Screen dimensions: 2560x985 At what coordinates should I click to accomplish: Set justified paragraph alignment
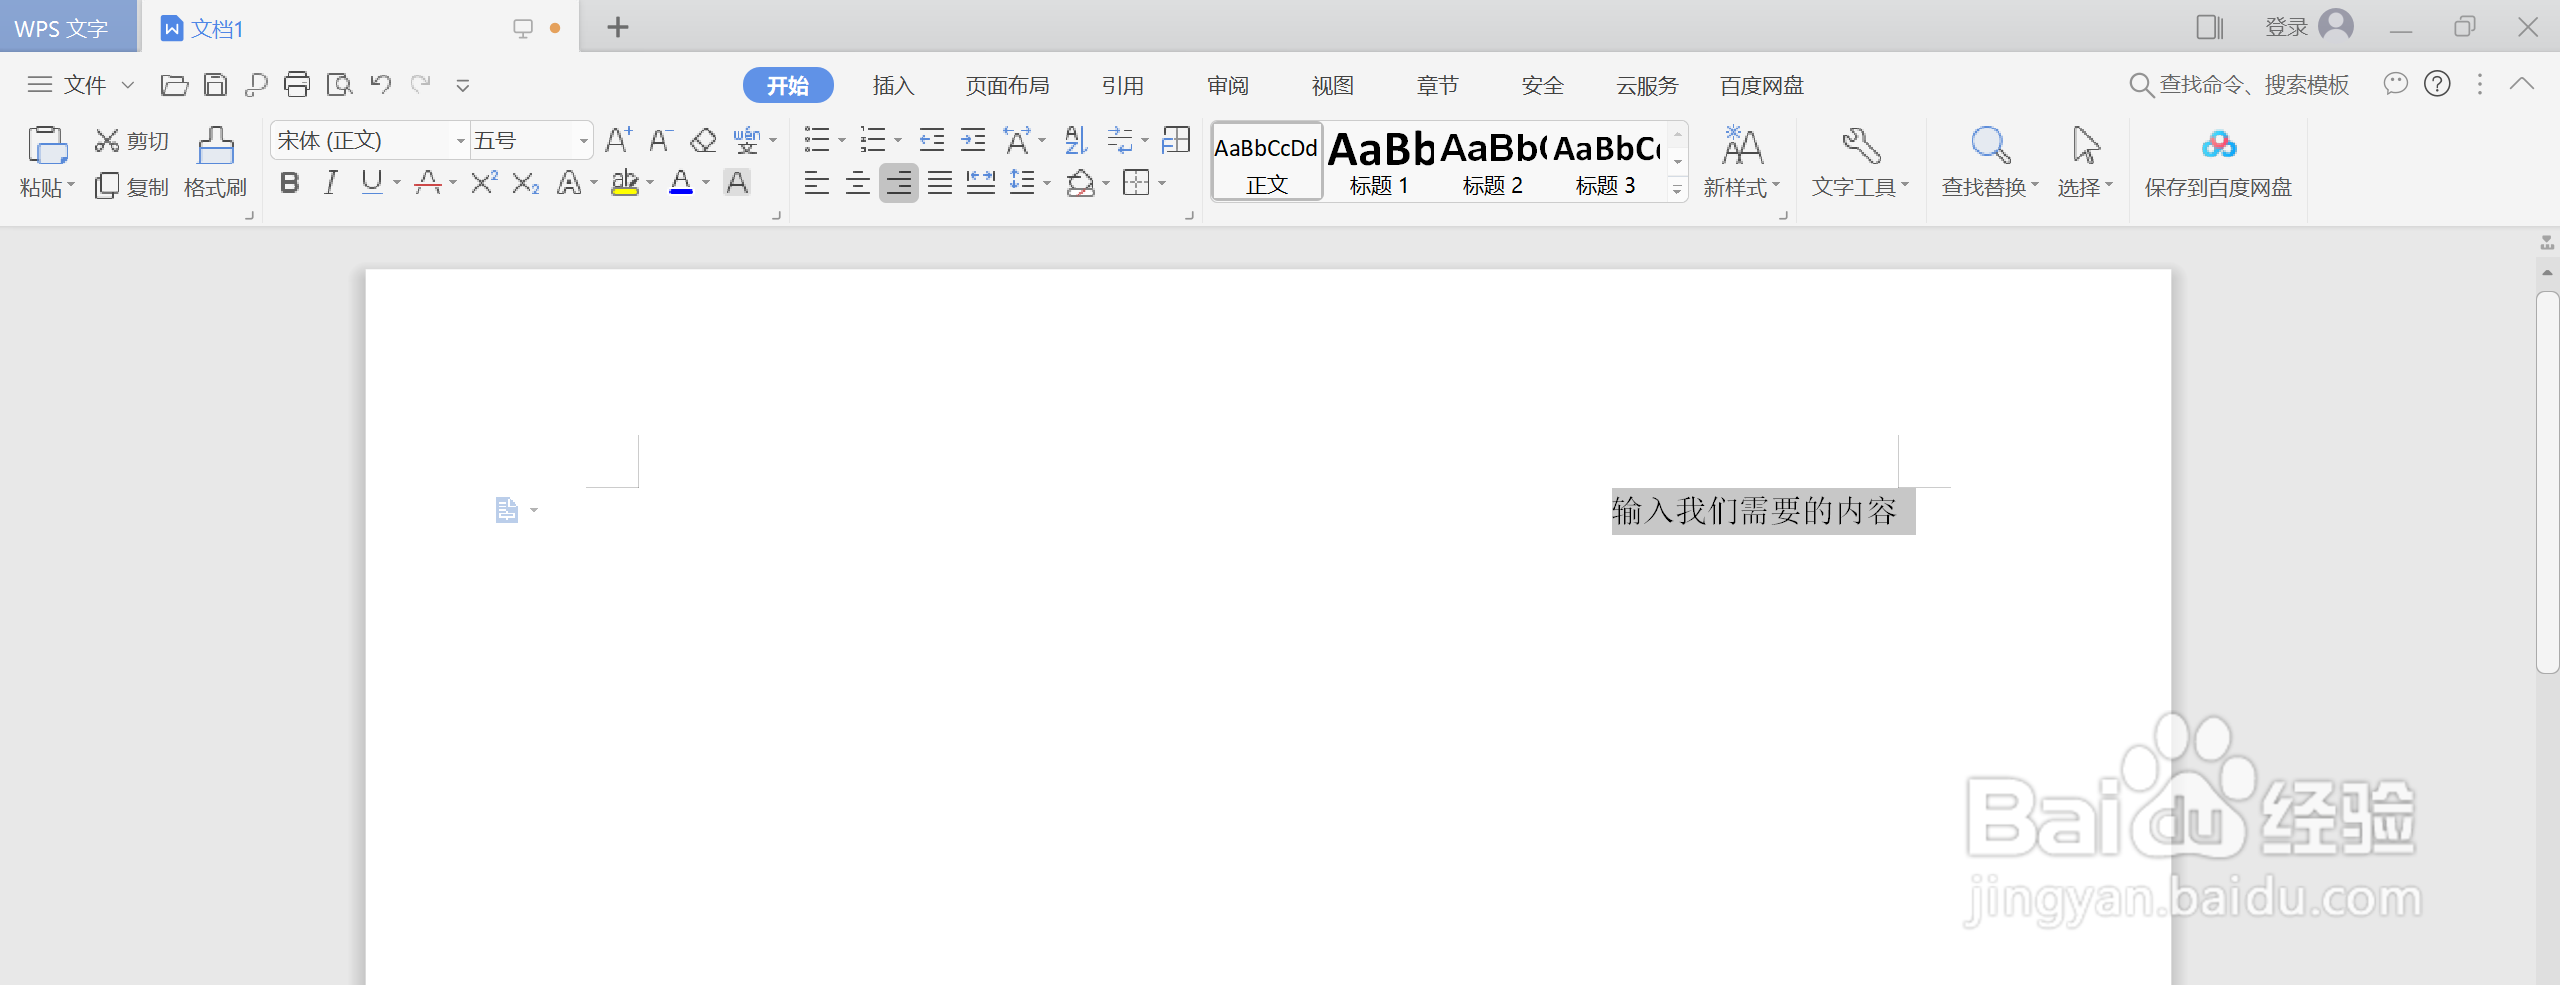coord(940,183)
